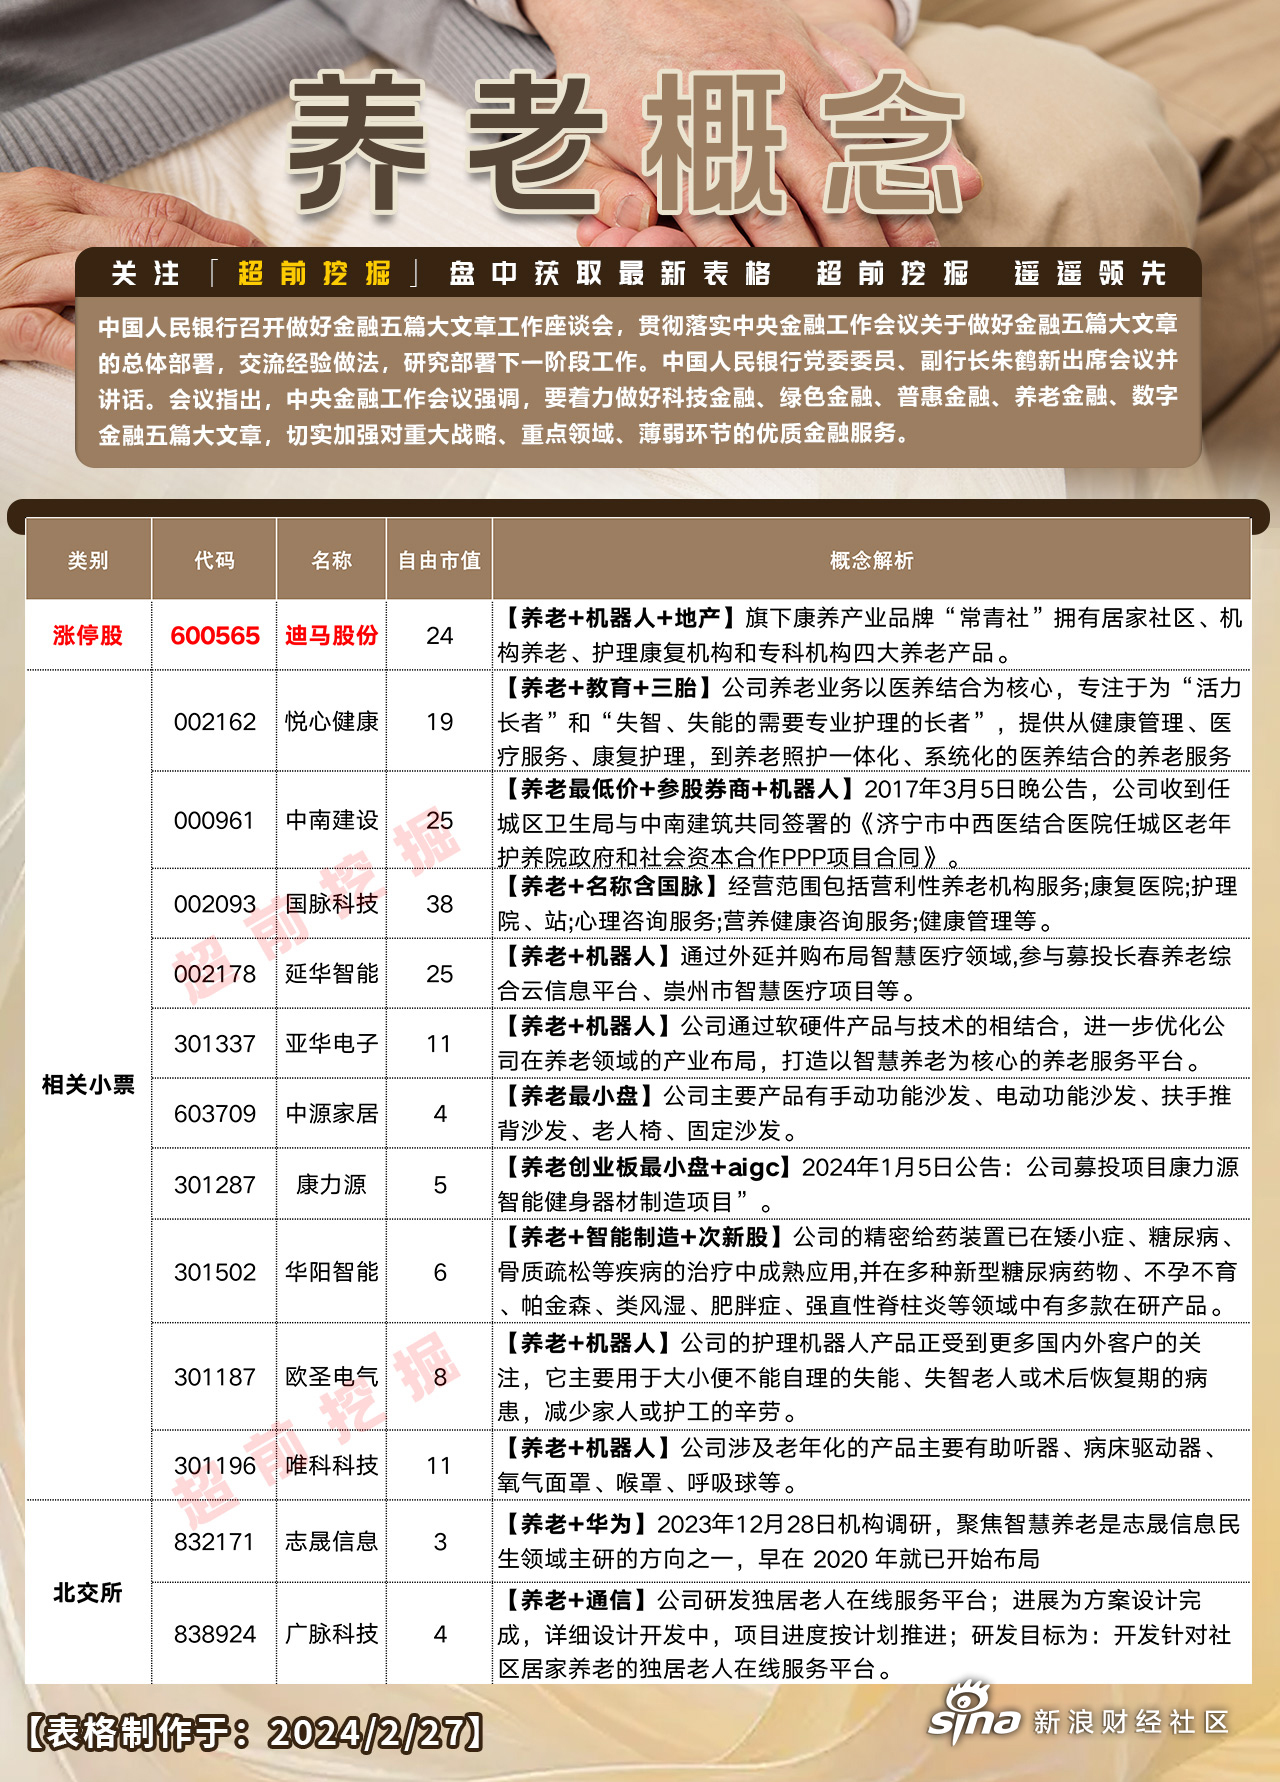The width and height of the screenshot is (1280, 1782).
Task: Click stock code 301337
Action: tap(214, 1044)
